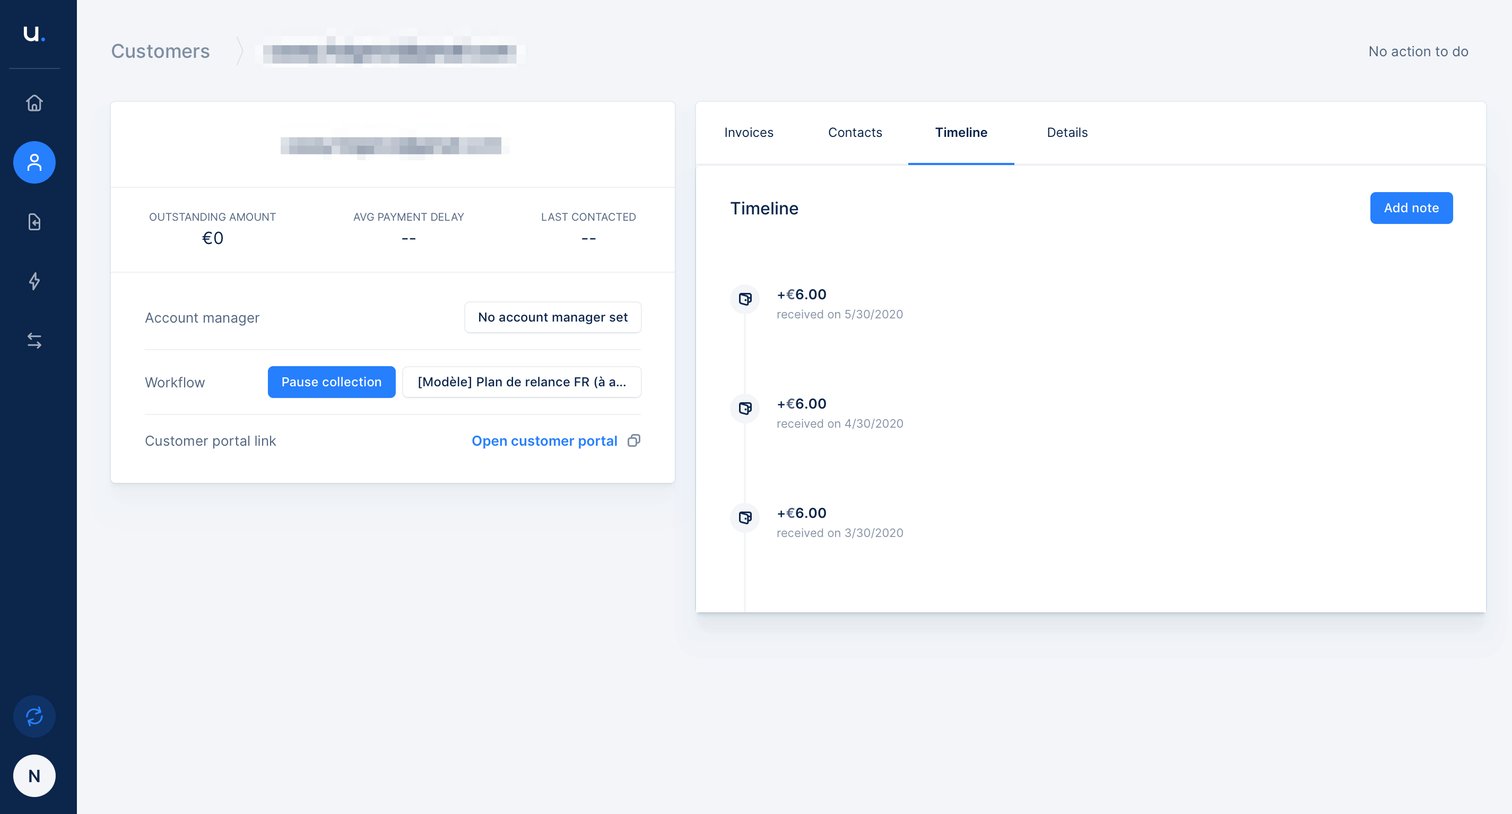Switch to the Invoices tab
The image size is (1512, 814).
tap(749, 132)
